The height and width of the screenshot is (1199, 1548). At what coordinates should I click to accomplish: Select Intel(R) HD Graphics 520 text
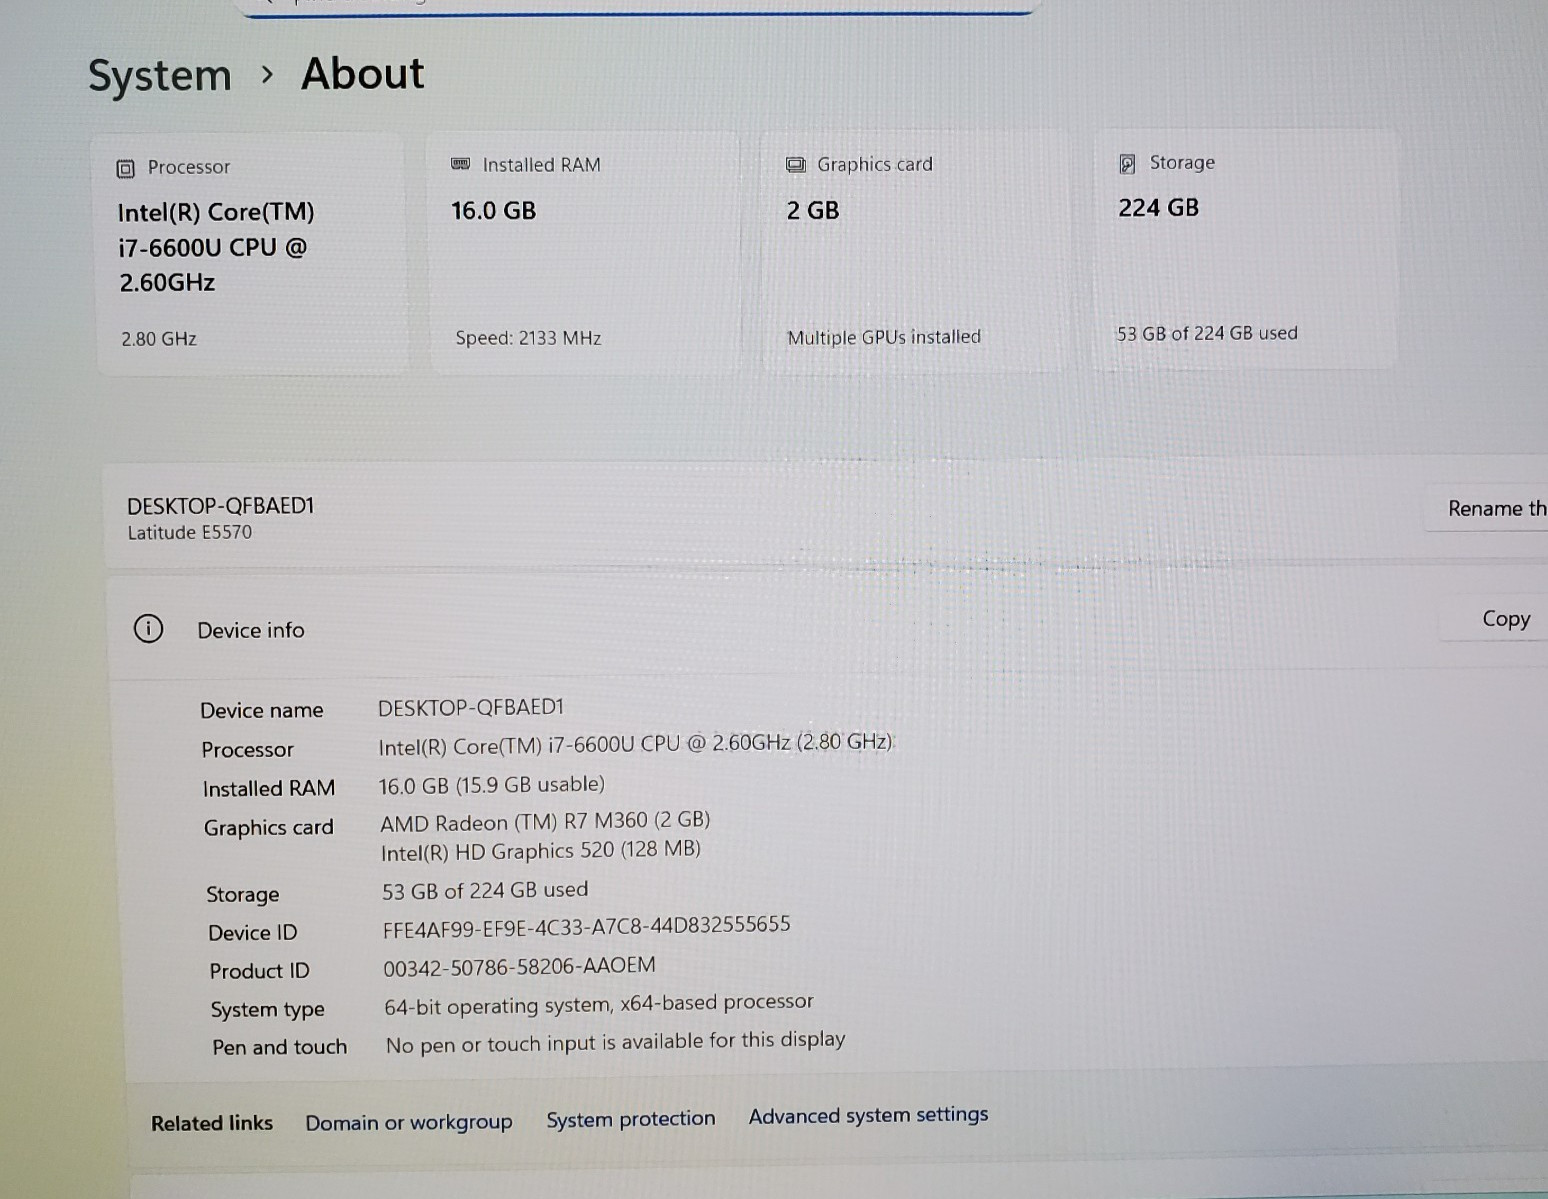541,851
